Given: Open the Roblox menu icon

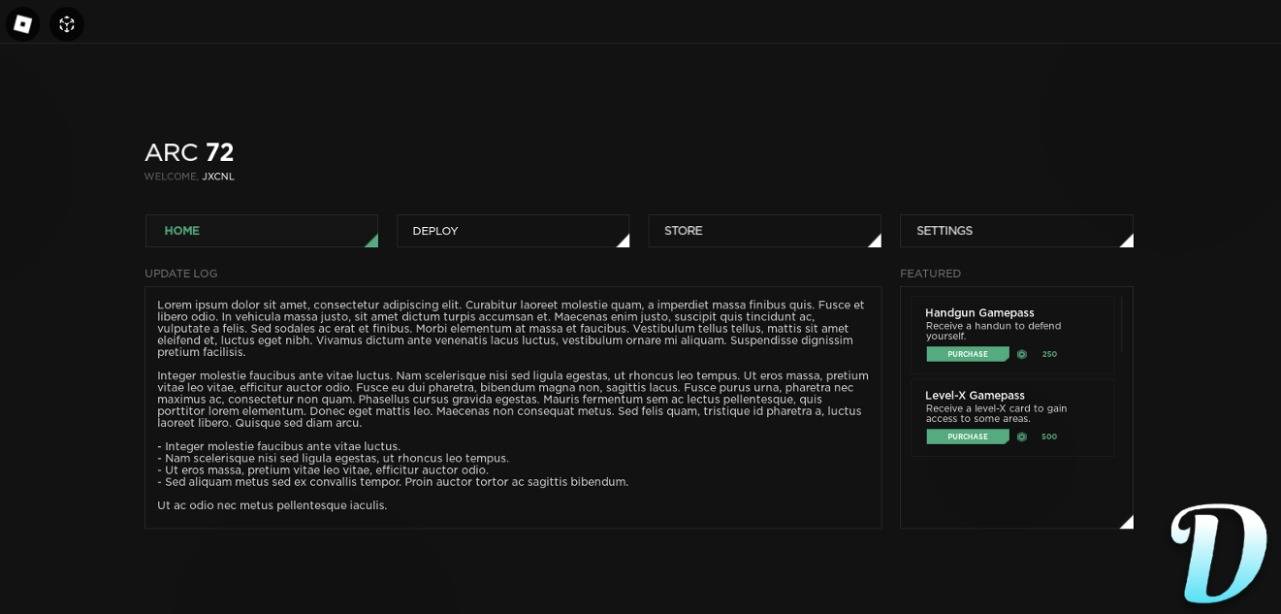Looking at the screenshot, I should 22,23.
